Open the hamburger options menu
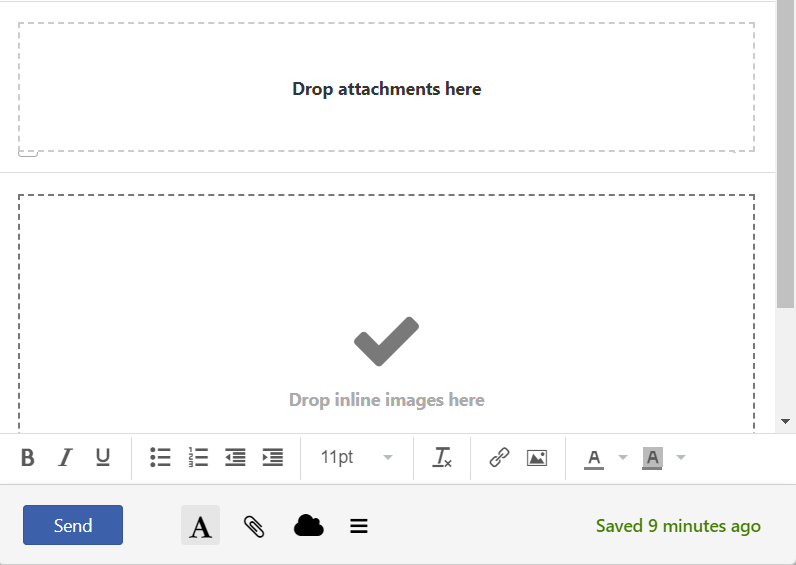Screen dimensions: 796x565 pyautogui.click(x=359, y=526)
